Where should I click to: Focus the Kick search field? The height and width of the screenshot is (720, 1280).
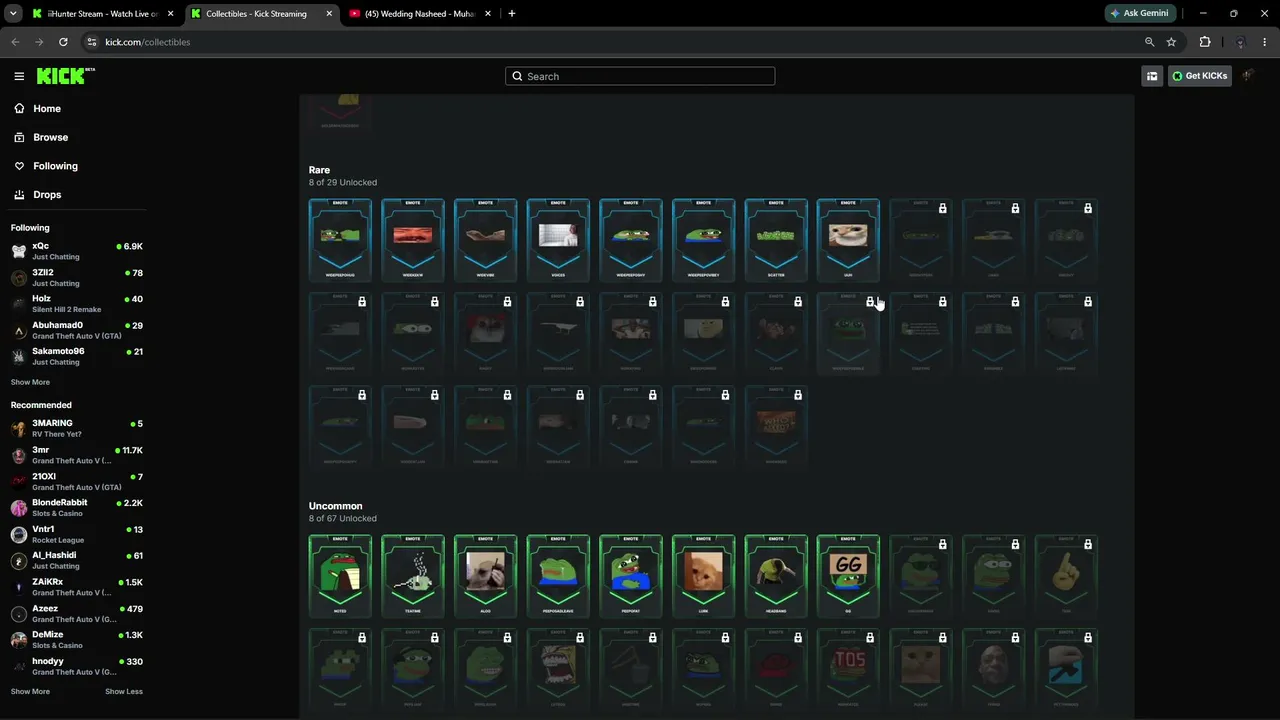tap(640, 76)
